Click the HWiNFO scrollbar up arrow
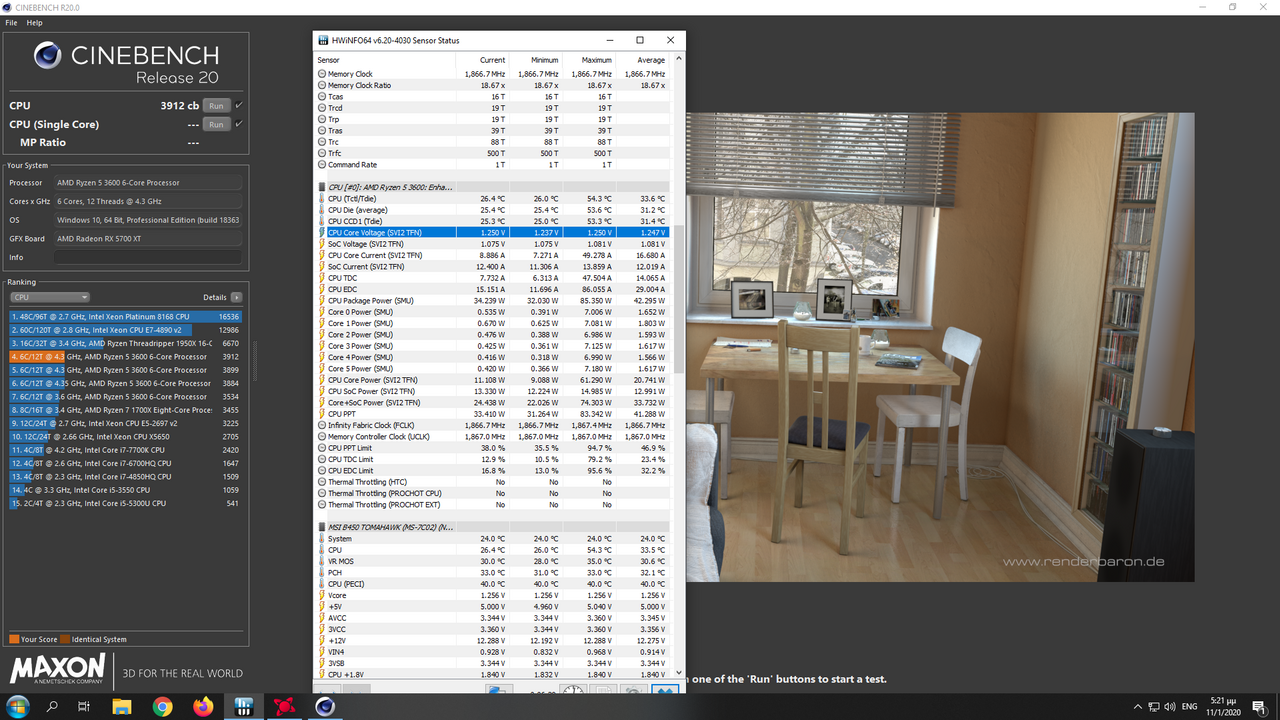The image size is (1280, 720). point(680,61)
